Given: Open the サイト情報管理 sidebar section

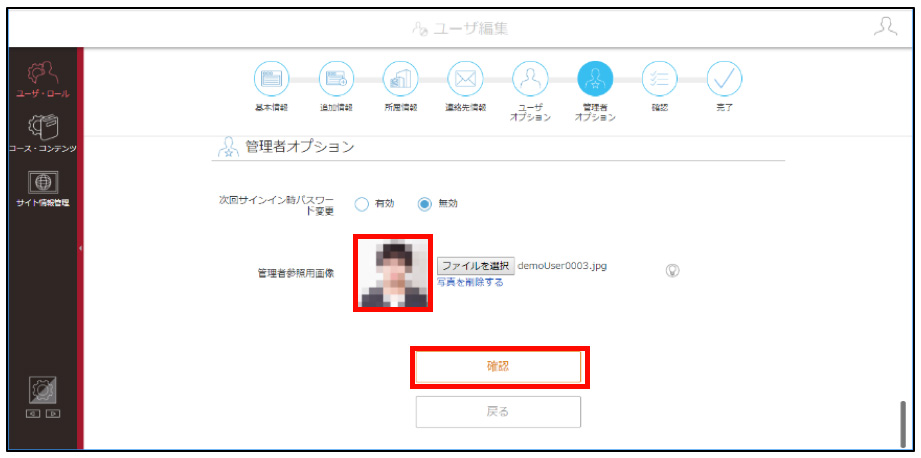Looking at the screenshot, I should coord(42,189).
